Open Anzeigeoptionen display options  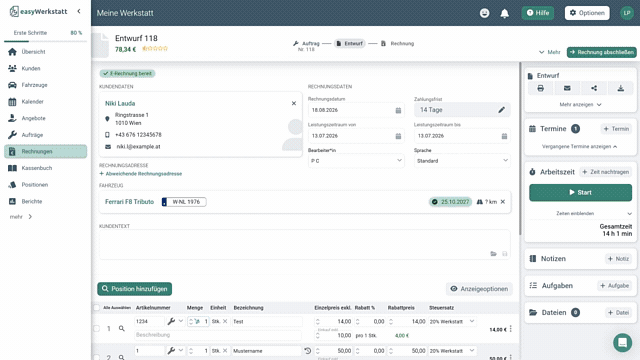(479, 289)
